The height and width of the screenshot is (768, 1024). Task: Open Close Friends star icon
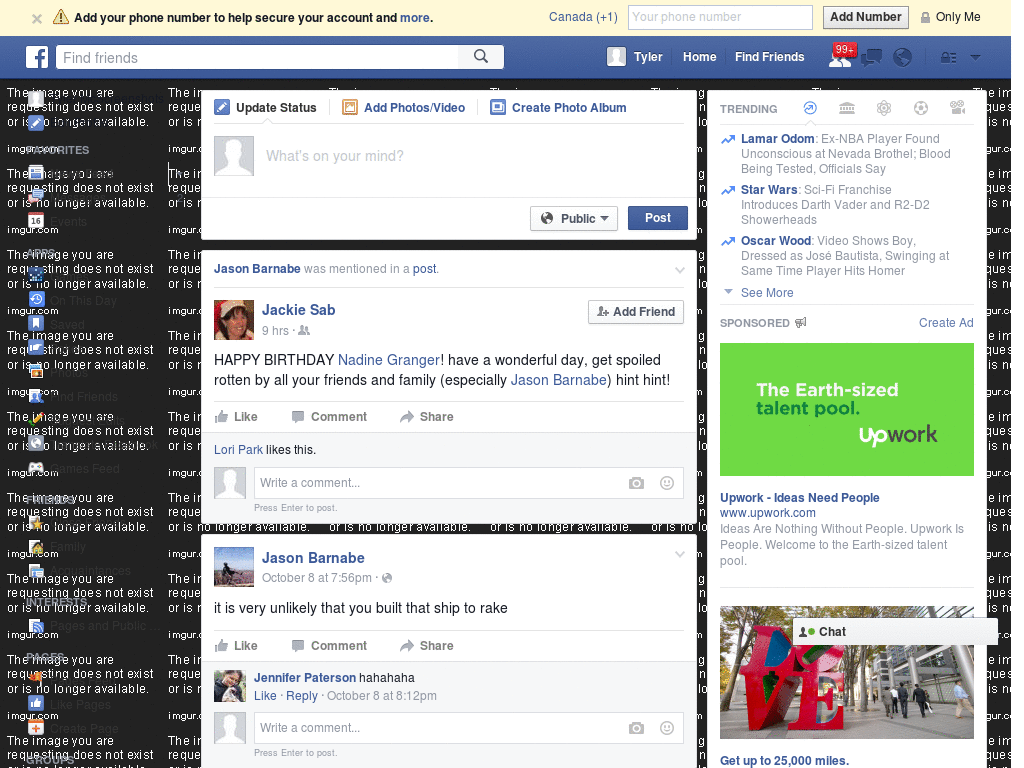(36, 522)
